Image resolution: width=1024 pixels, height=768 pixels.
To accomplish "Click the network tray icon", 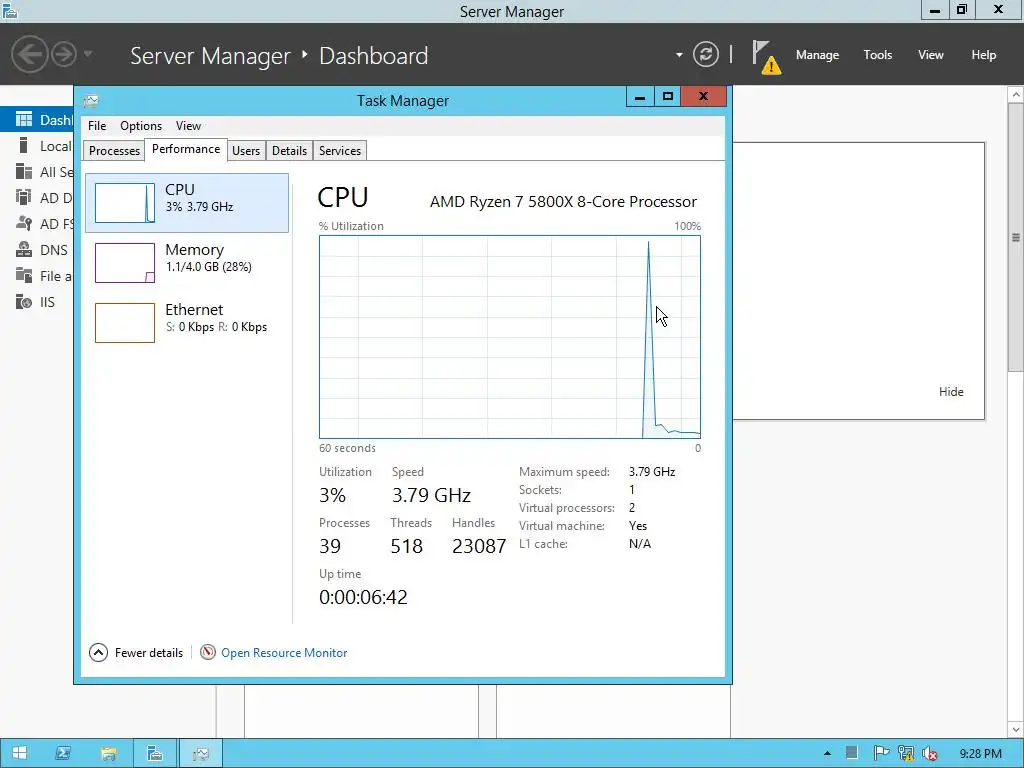I will point(906,754).
